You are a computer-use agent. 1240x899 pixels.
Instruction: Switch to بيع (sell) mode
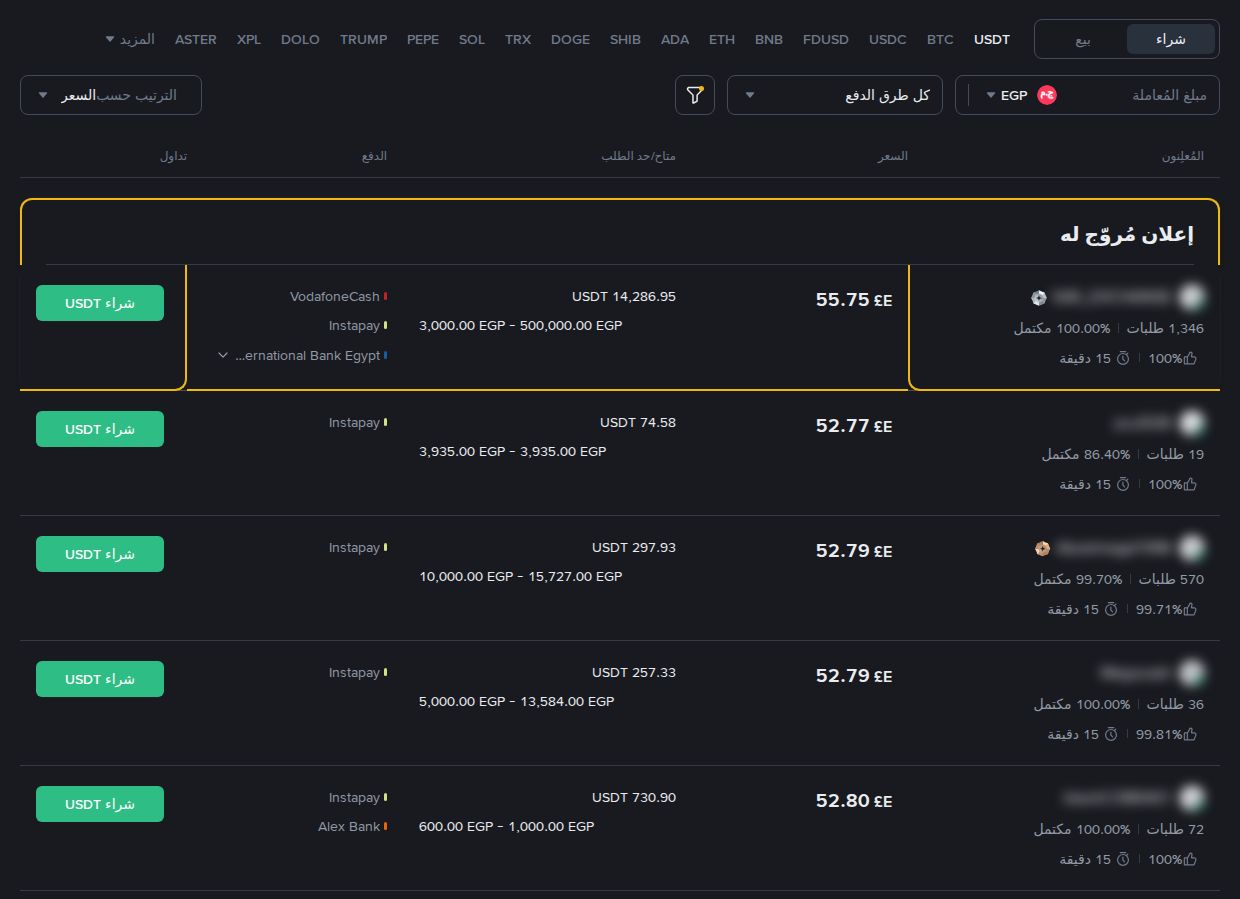tap(1083, 39)
